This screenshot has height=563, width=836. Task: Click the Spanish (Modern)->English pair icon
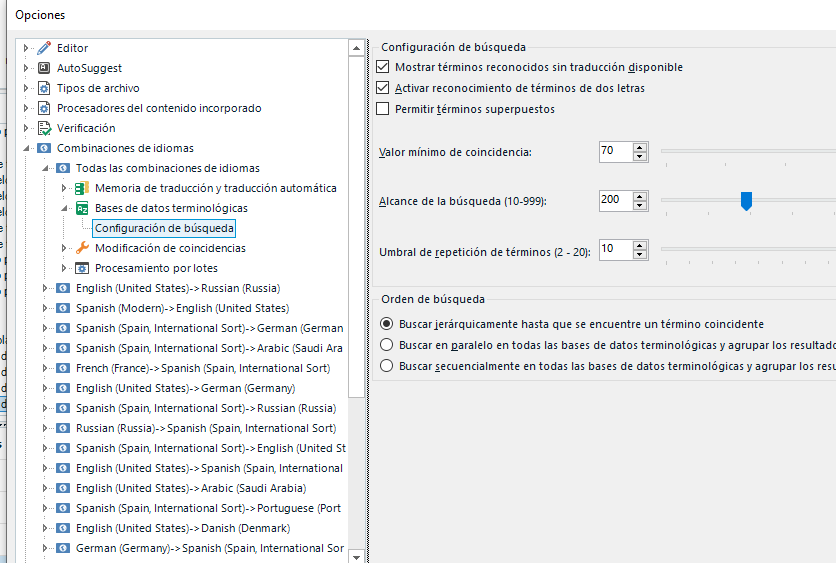[x=63, y=308]
